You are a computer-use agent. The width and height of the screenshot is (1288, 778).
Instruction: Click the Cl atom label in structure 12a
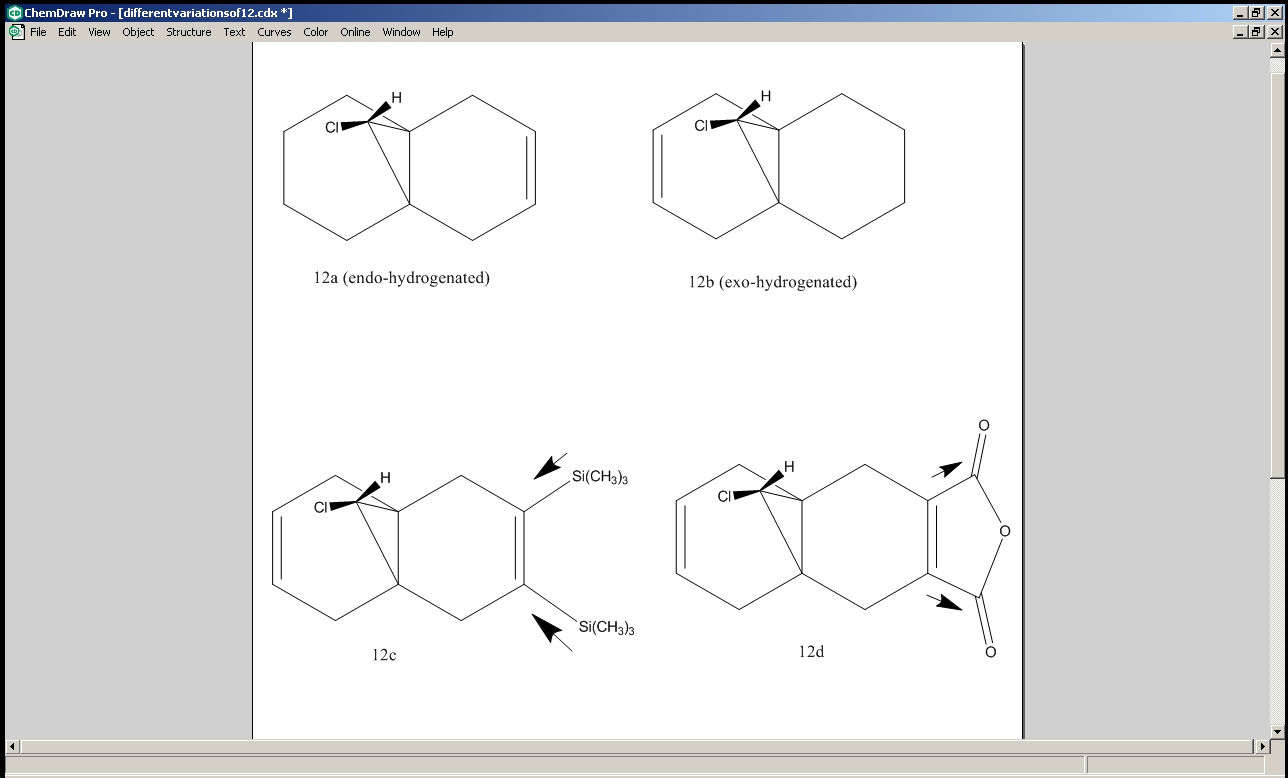click(x=332, y=127)
